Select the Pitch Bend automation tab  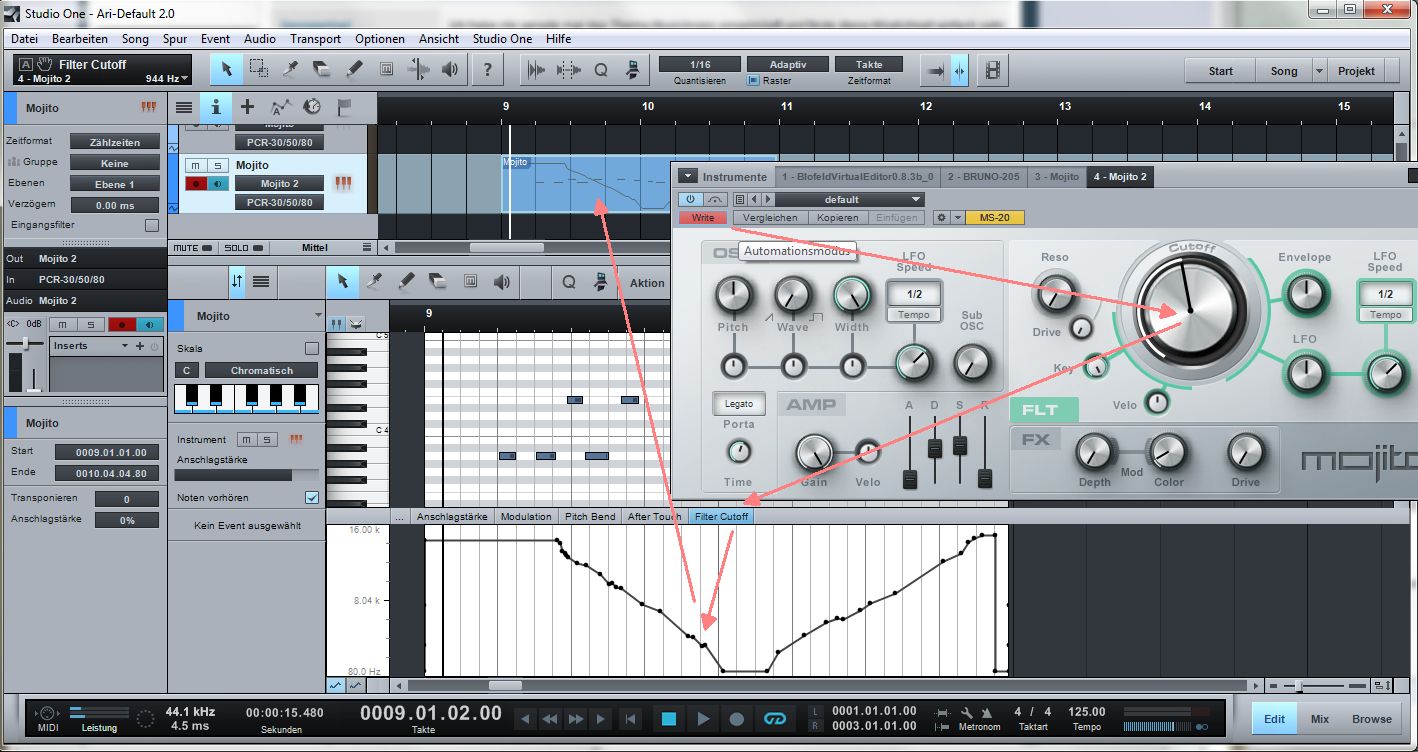pyautogui.click(x=590, y=516)
